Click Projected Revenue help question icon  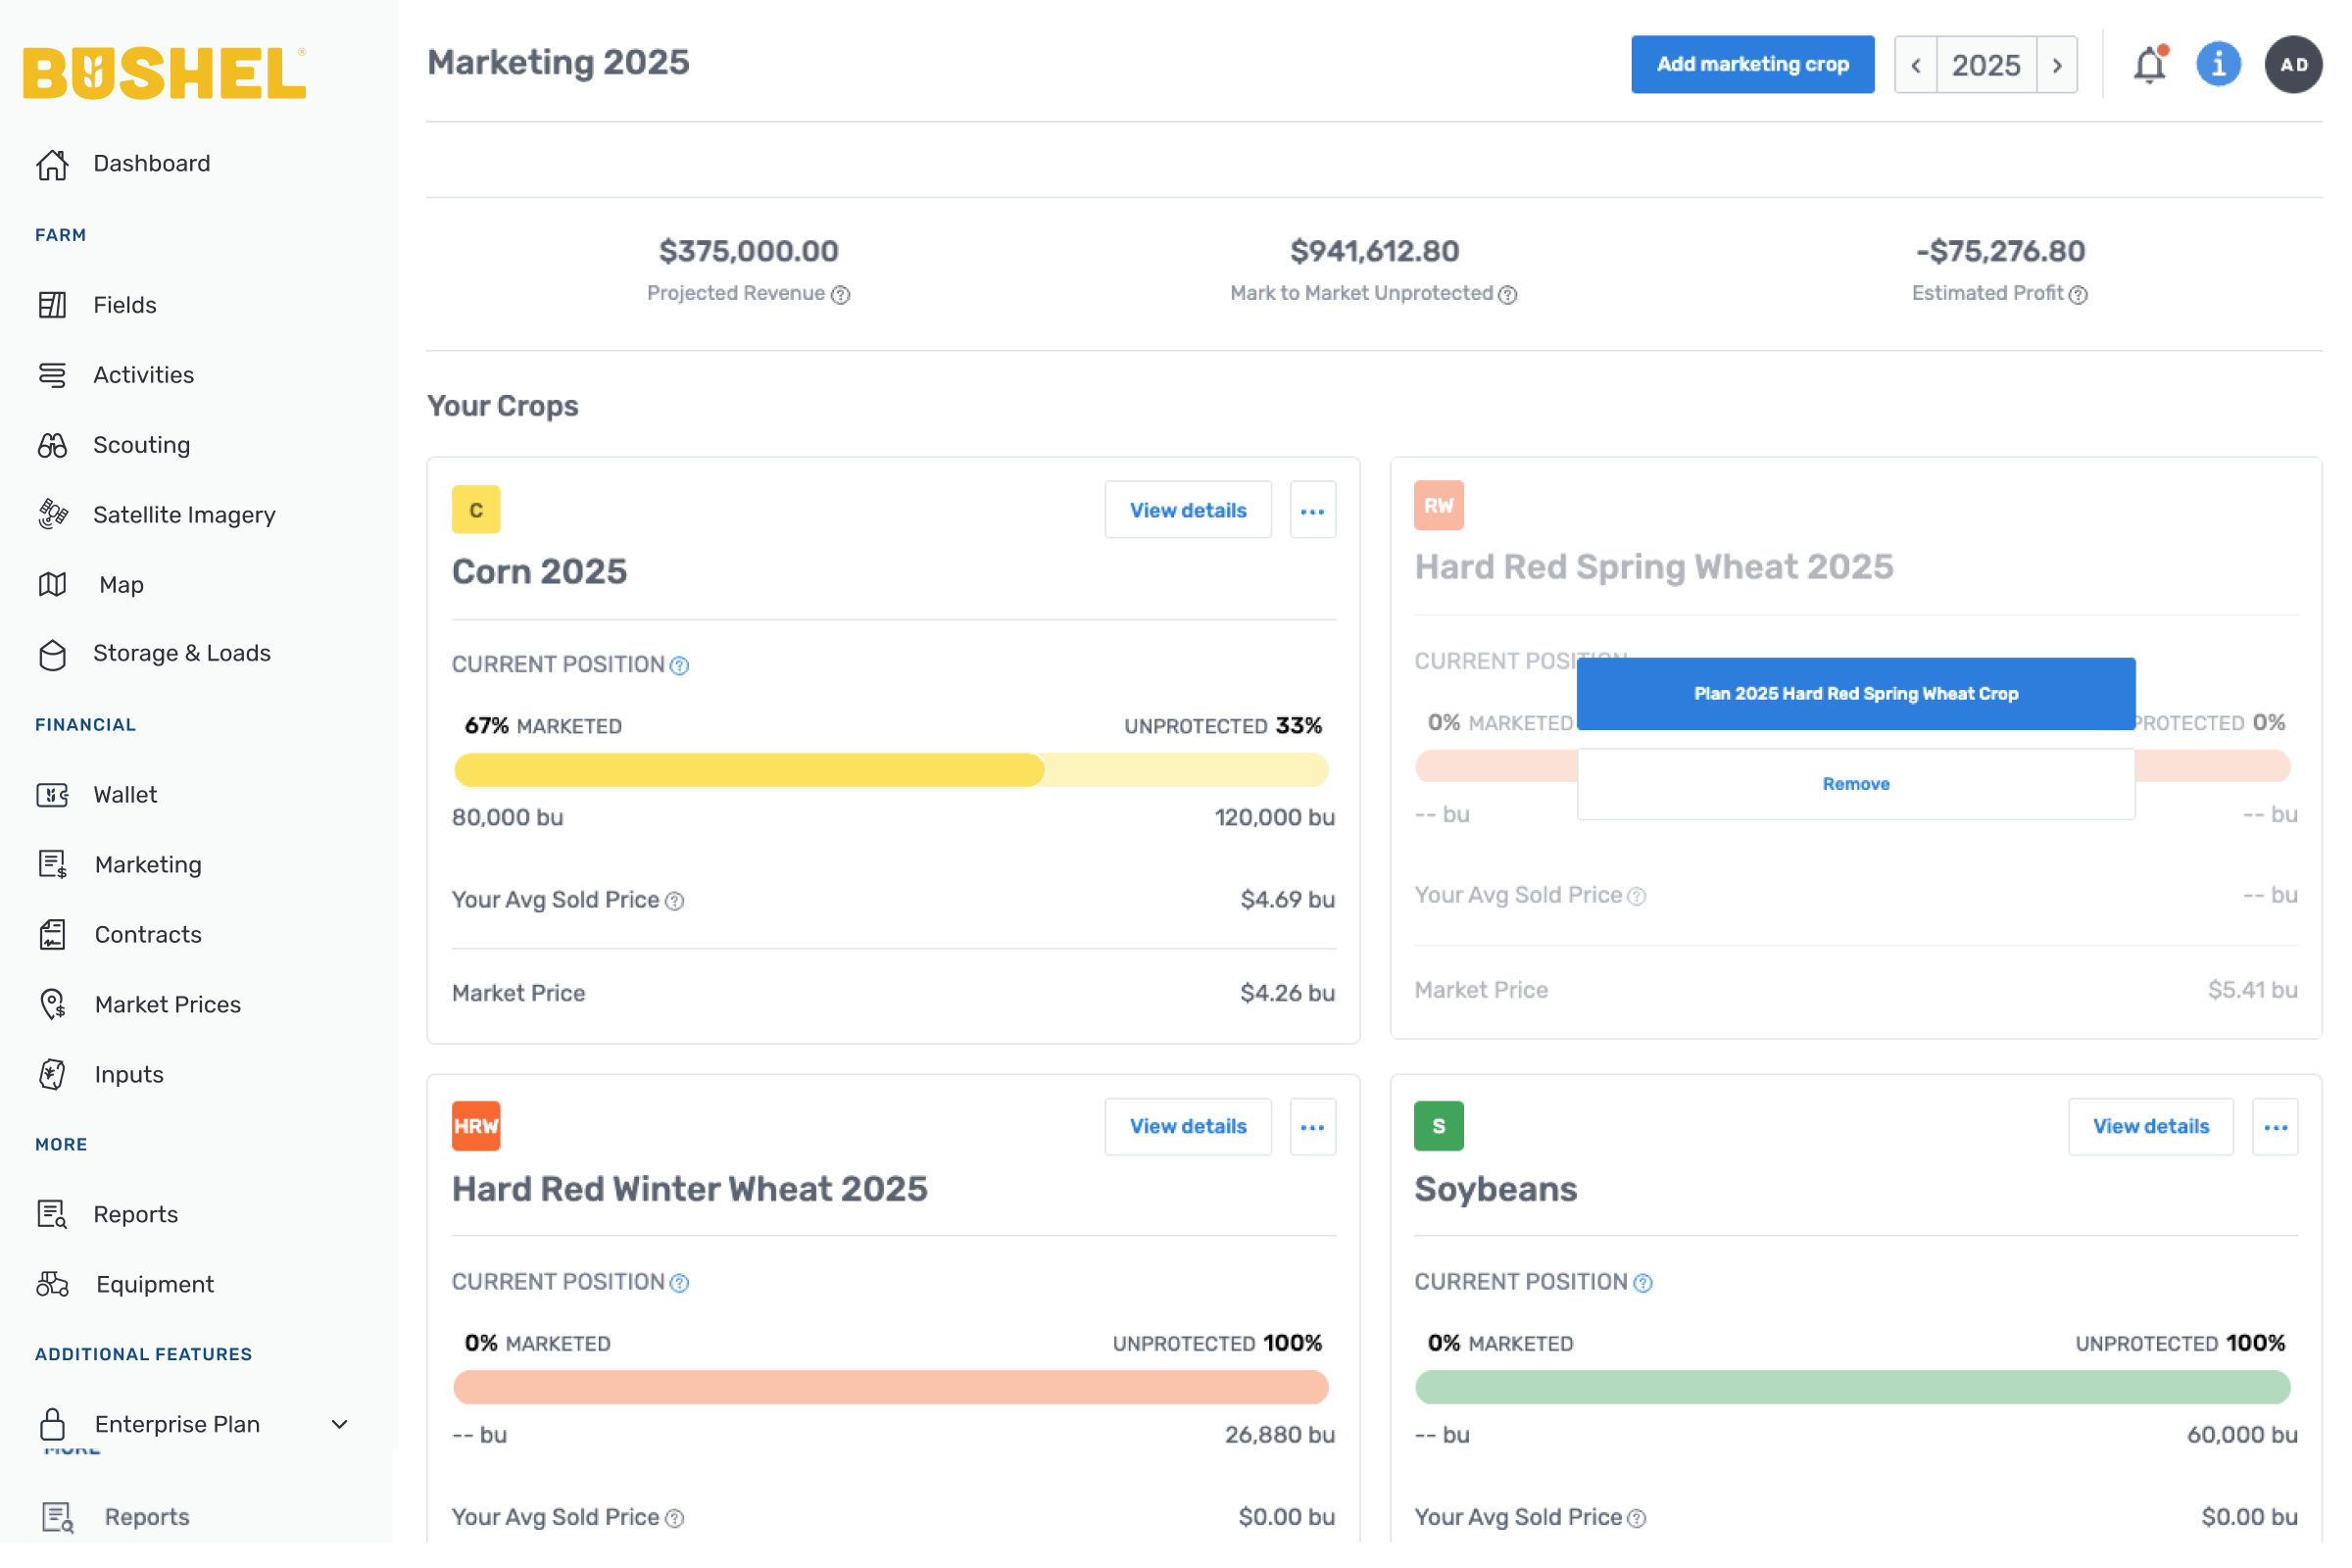click(841, 294)
